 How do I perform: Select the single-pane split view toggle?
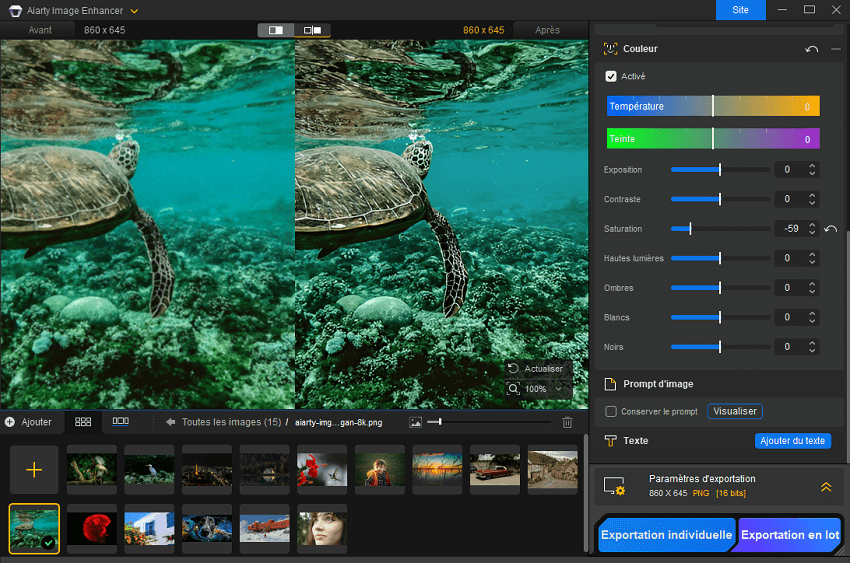pos(276,30)
